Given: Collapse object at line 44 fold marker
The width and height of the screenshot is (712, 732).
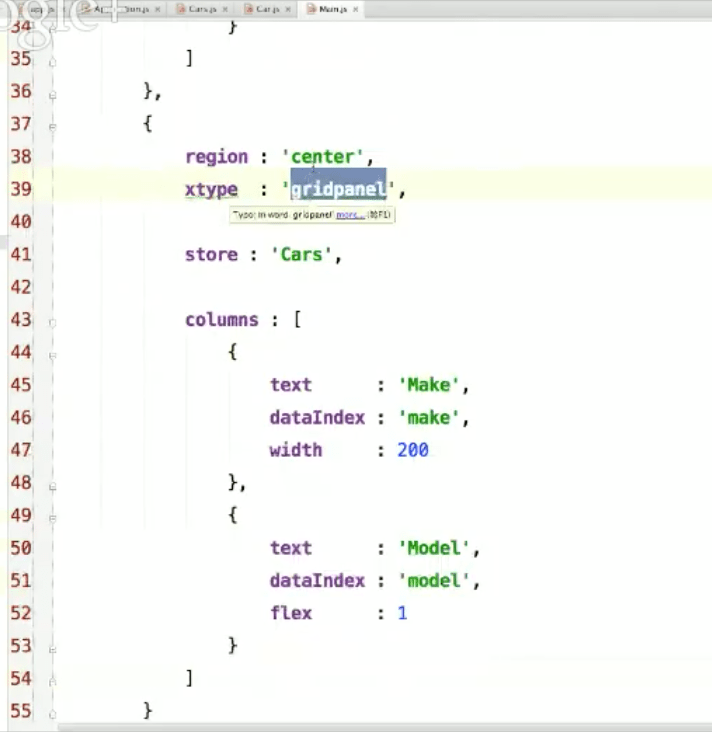Looking at the screenshot, I should 52,355.
